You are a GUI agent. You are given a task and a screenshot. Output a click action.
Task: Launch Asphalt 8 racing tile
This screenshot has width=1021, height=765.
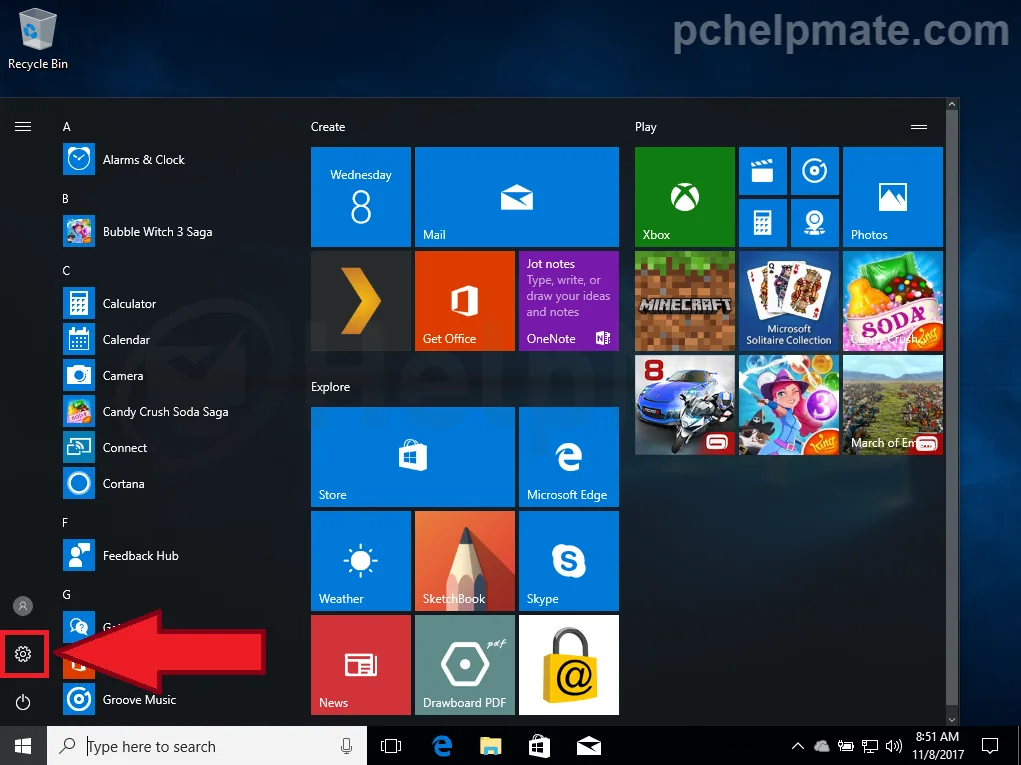[x=685, y=405]
